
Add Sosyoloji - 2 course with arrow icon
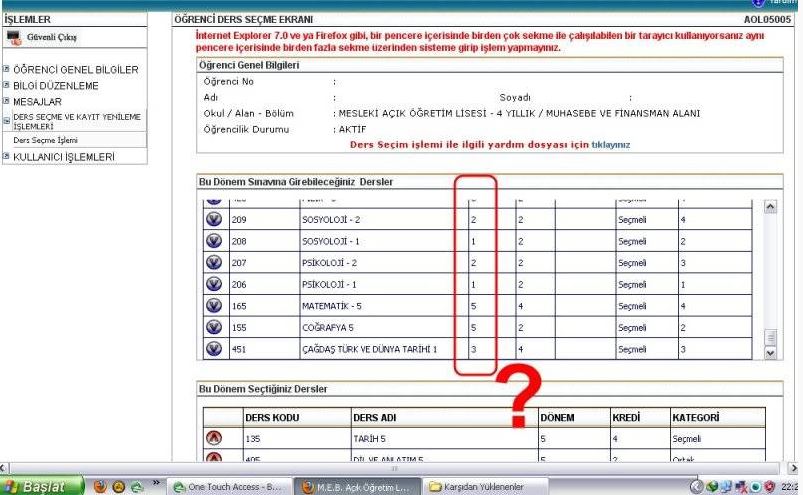pos(214,218)
